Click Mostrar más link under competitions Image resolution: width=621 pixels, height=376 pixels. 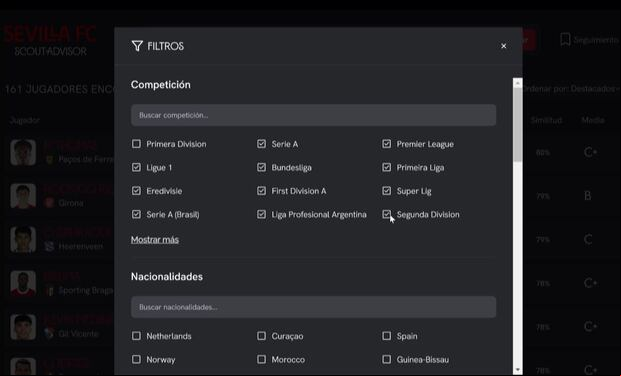coord(155,240)
